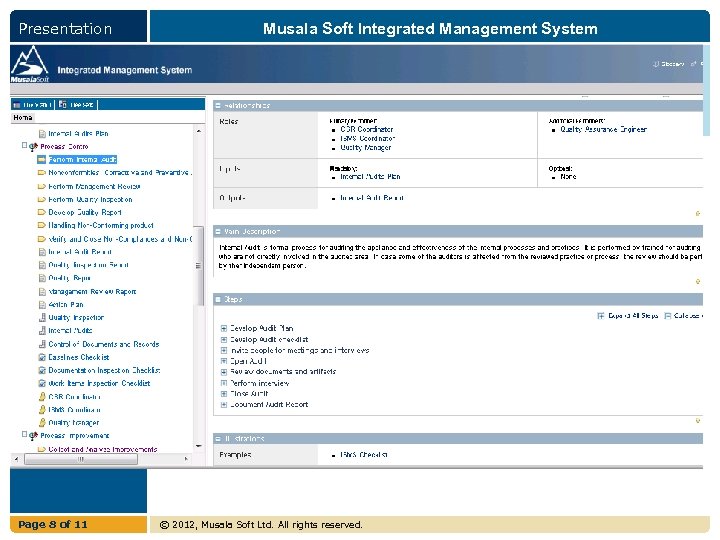Click the Documentation Inspection Checklist icon
The height and width of the screenshot is (540, 720).
(42, 370)
